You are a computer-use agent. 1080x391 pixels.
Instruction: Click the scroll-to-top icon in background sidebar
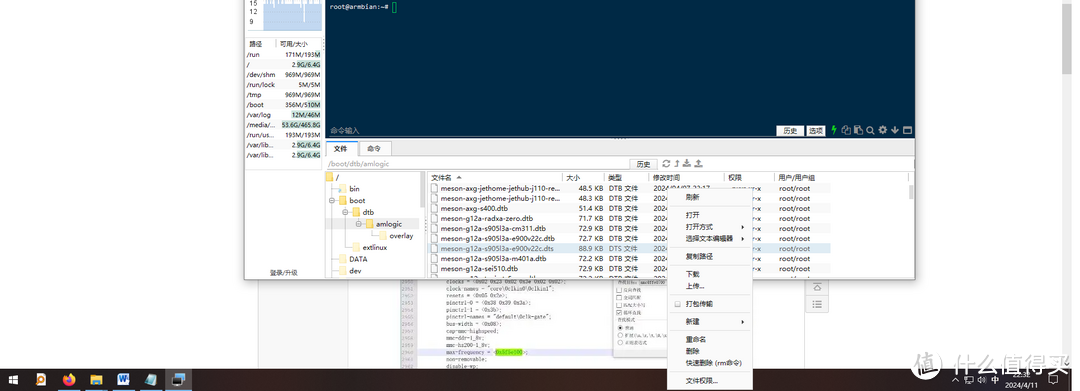(817, 287)
